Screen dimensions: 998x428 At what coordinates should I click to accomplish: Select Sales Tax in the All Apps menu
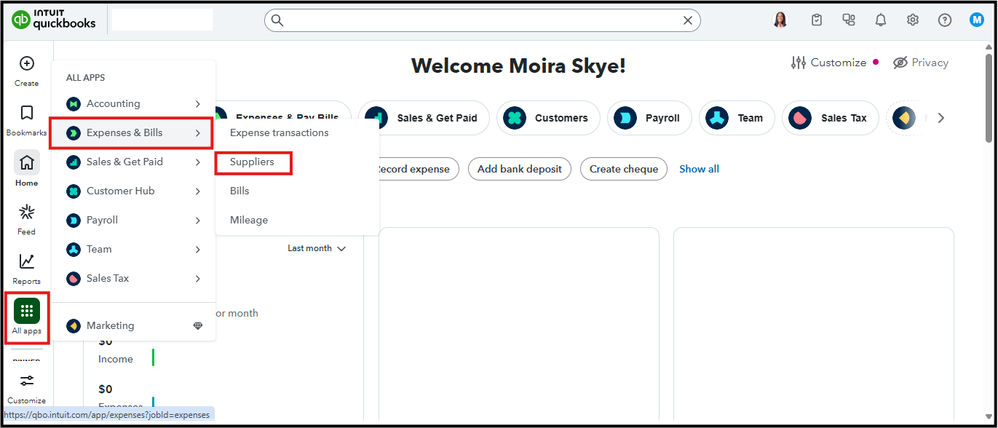pos(132,278)
